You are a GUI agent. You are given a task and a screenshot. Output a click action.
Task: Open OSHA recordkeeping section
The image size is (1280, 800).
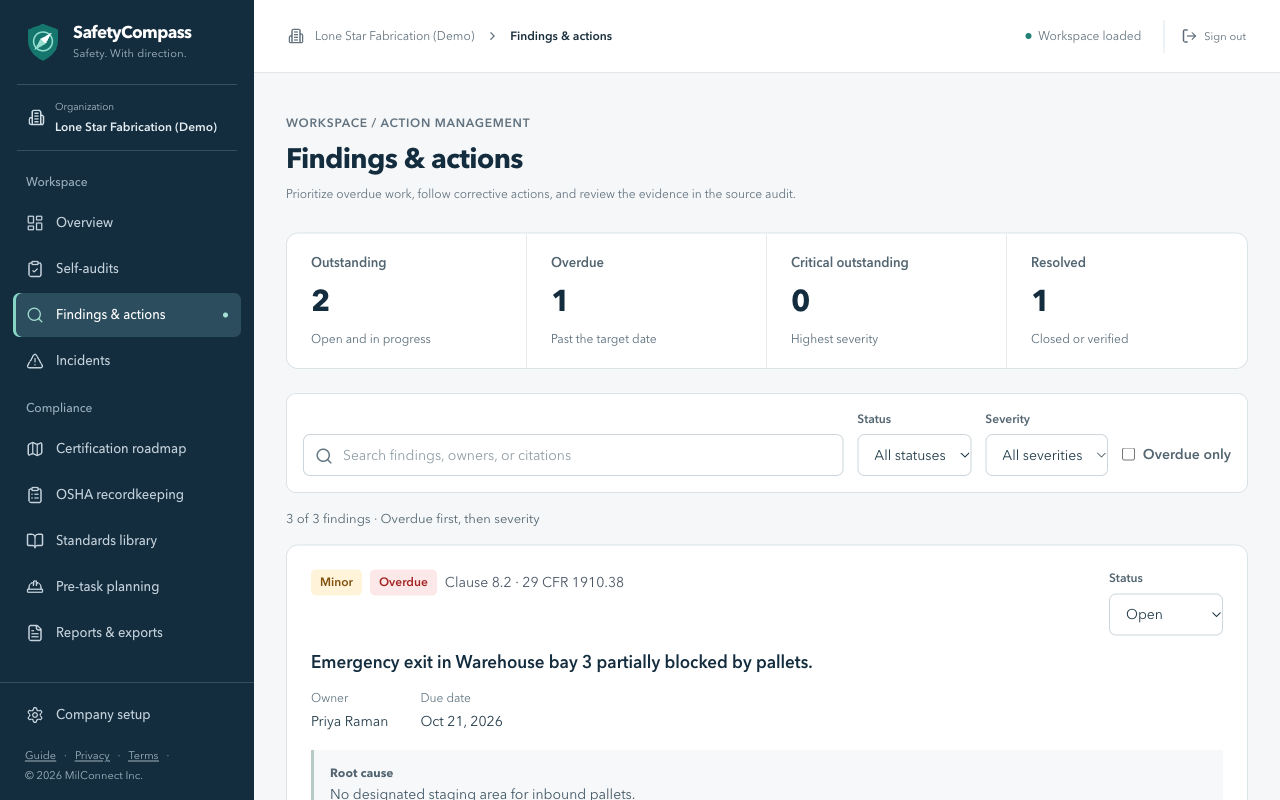point(127,495)
